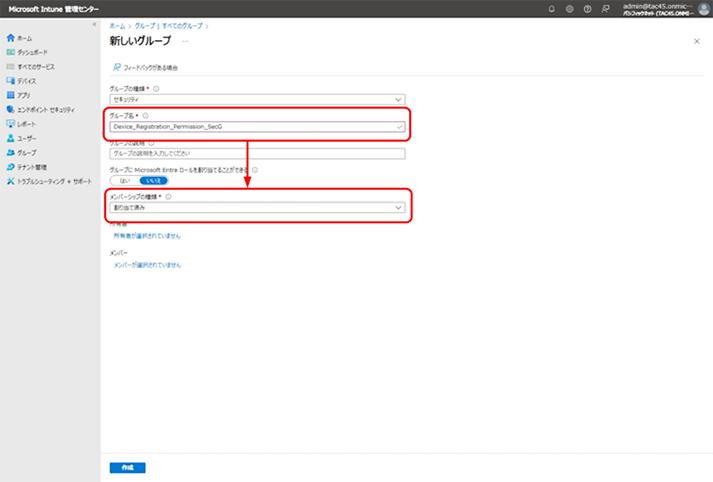Click the admin account name text

(658, 6)
